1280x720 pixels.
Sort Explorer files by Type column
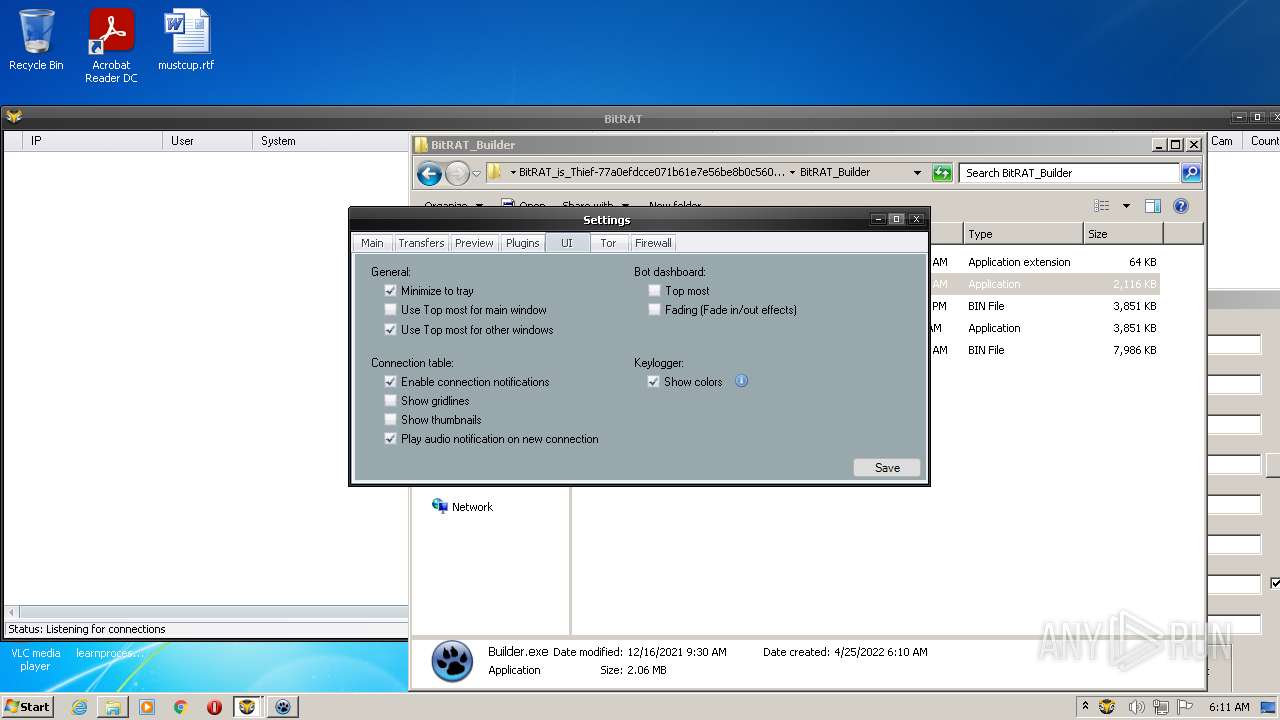pyautogui.click(x=1023, y=234)
